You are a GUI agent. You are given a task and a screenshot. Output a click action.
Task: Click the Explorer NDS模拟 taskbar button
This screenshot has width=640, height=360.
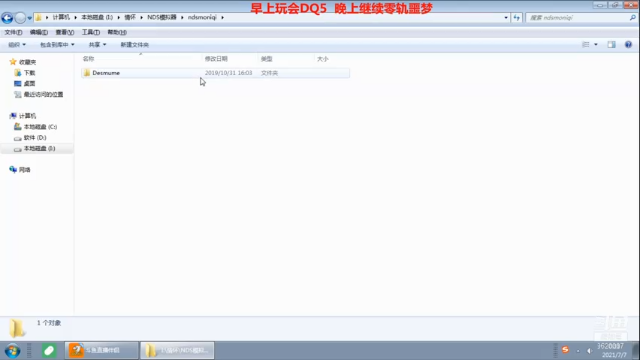coord(177,350)
